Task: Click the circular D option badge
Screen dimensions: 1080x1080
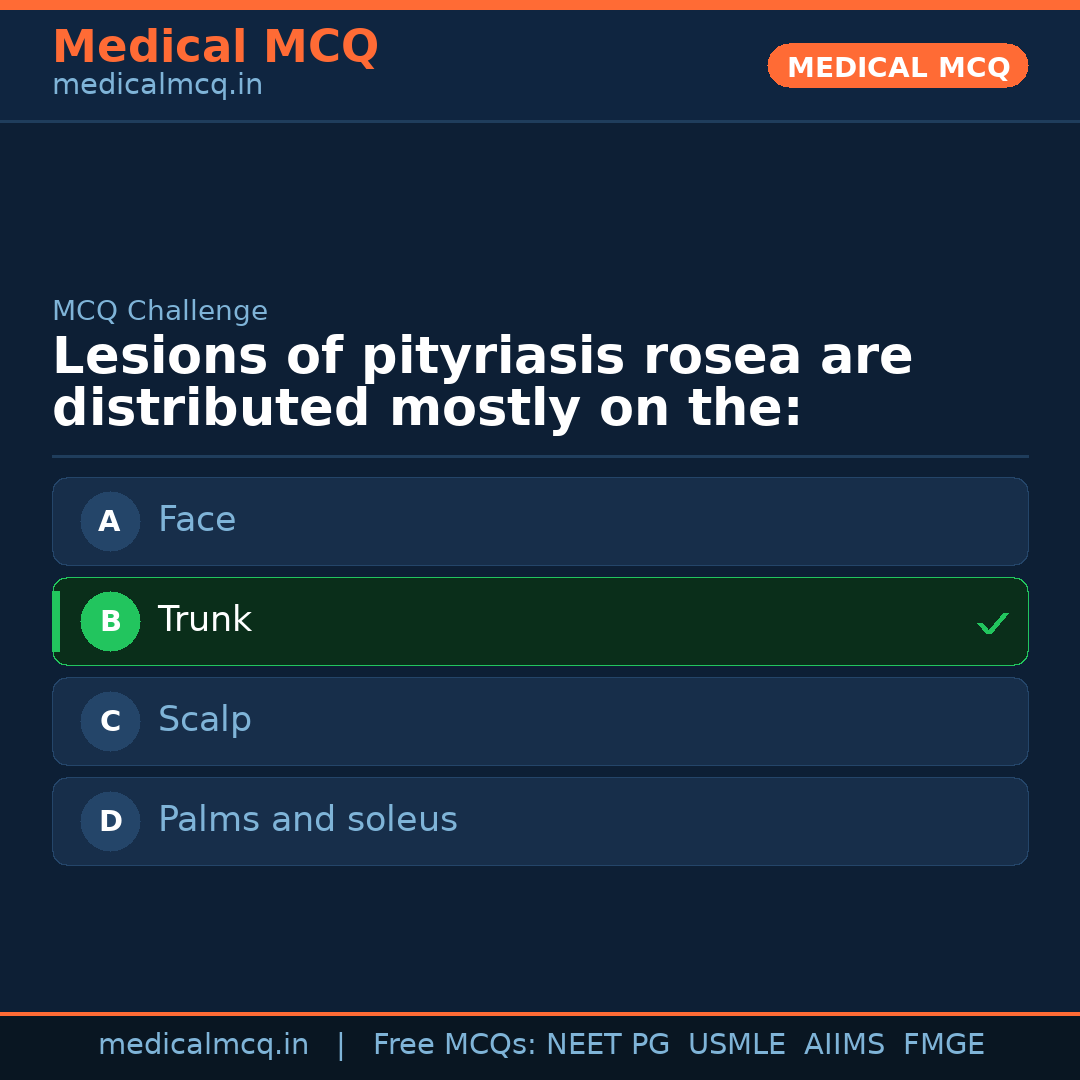Action: pos(110,821)
